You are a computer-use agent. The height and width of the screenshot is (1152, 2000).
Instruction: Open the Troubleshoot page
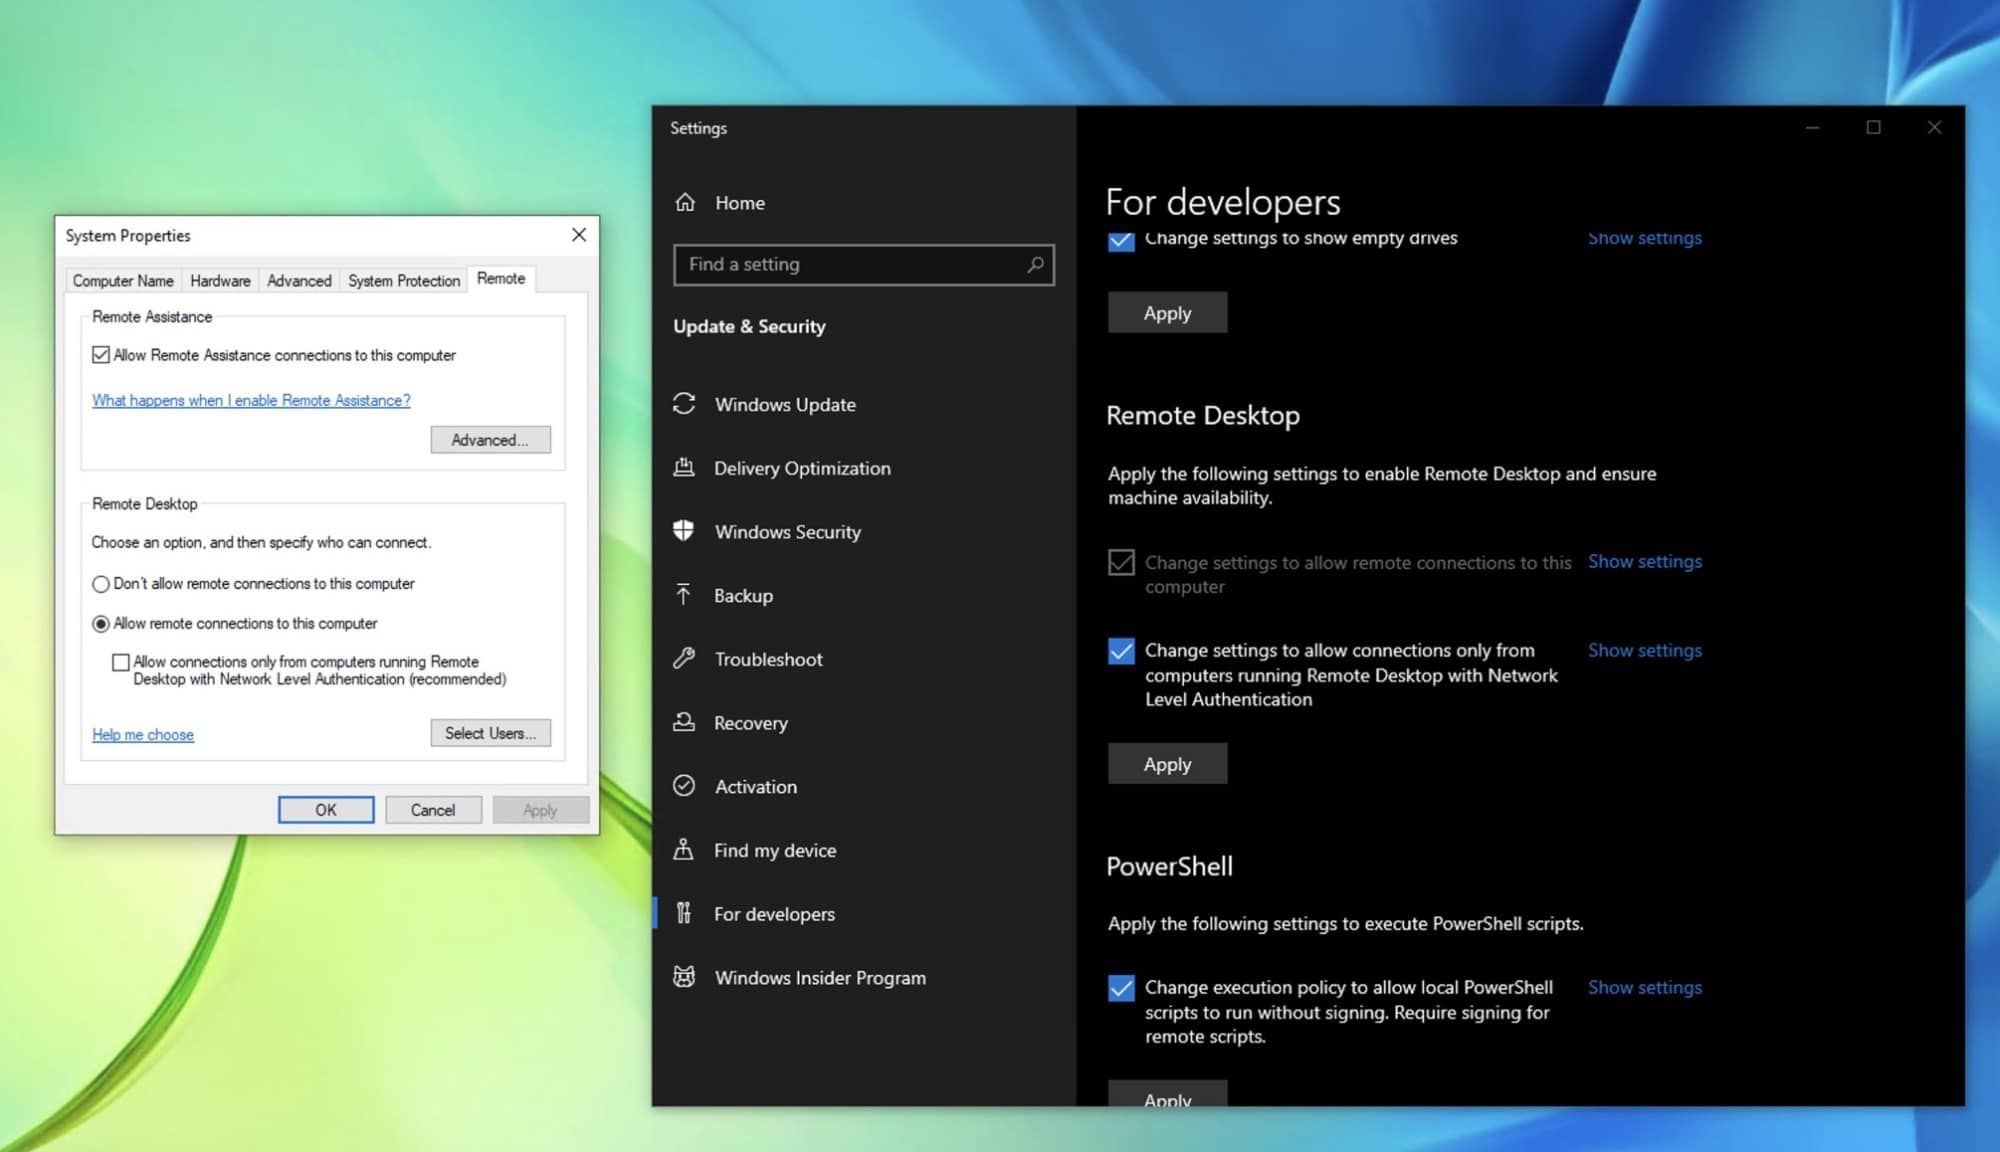[x=768, y=659]
